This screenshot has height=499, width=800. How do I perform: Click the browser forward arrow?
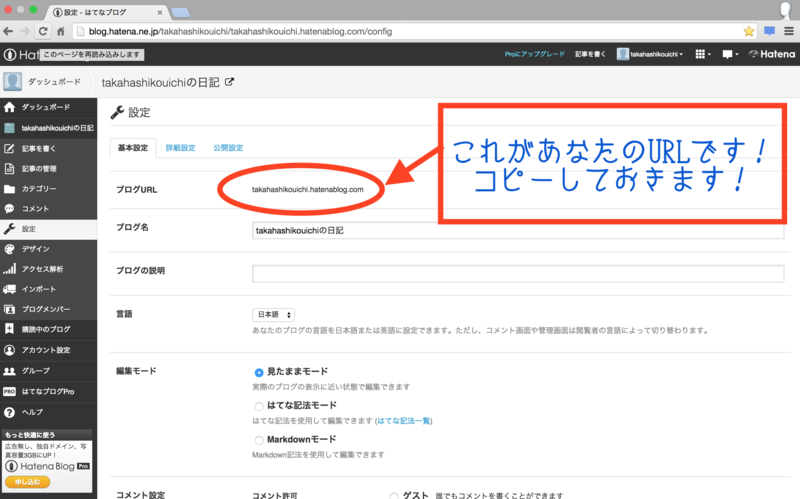tap(26, 31)
